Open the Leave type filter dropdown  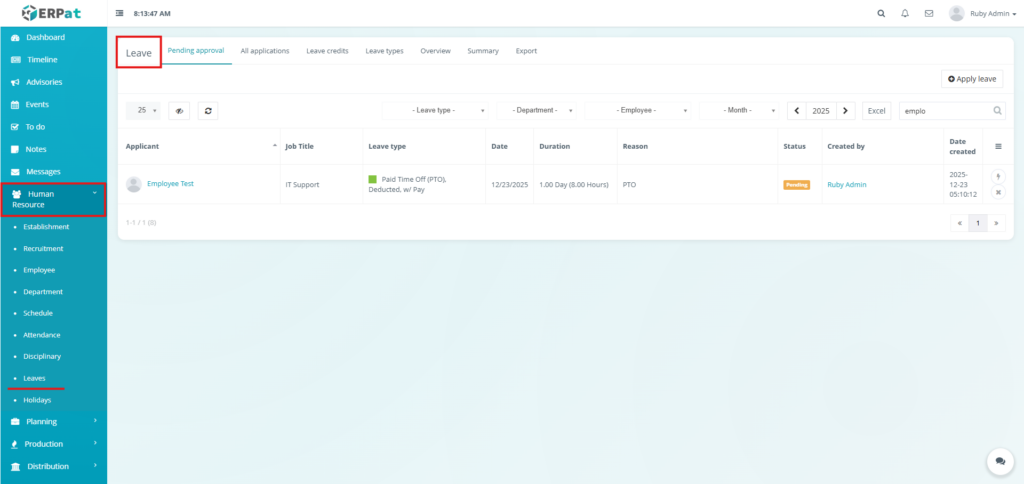tap(437, 111)
